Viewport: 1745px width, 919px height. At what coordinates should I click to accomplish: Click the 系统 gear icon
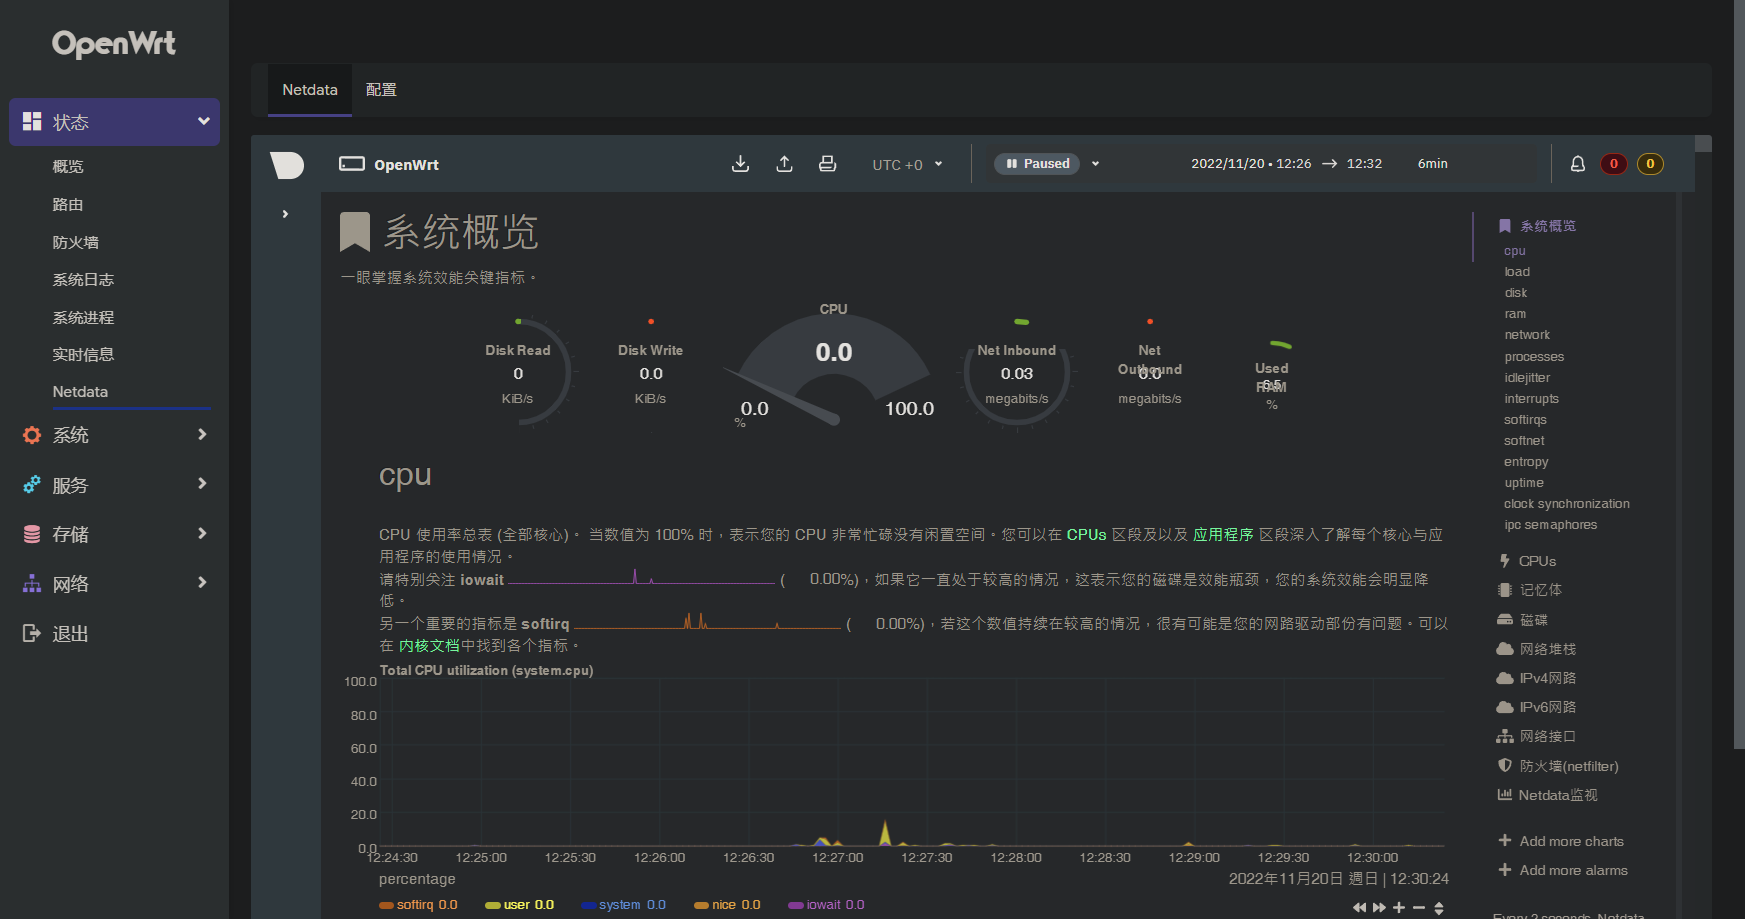tap(32, 435)
